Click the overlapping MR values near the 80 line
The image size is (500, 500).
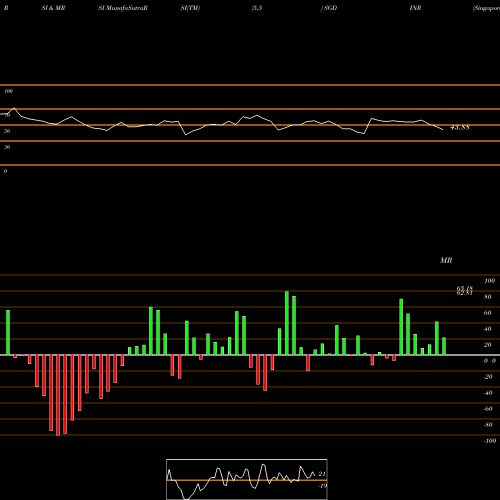tap(465, 291)
